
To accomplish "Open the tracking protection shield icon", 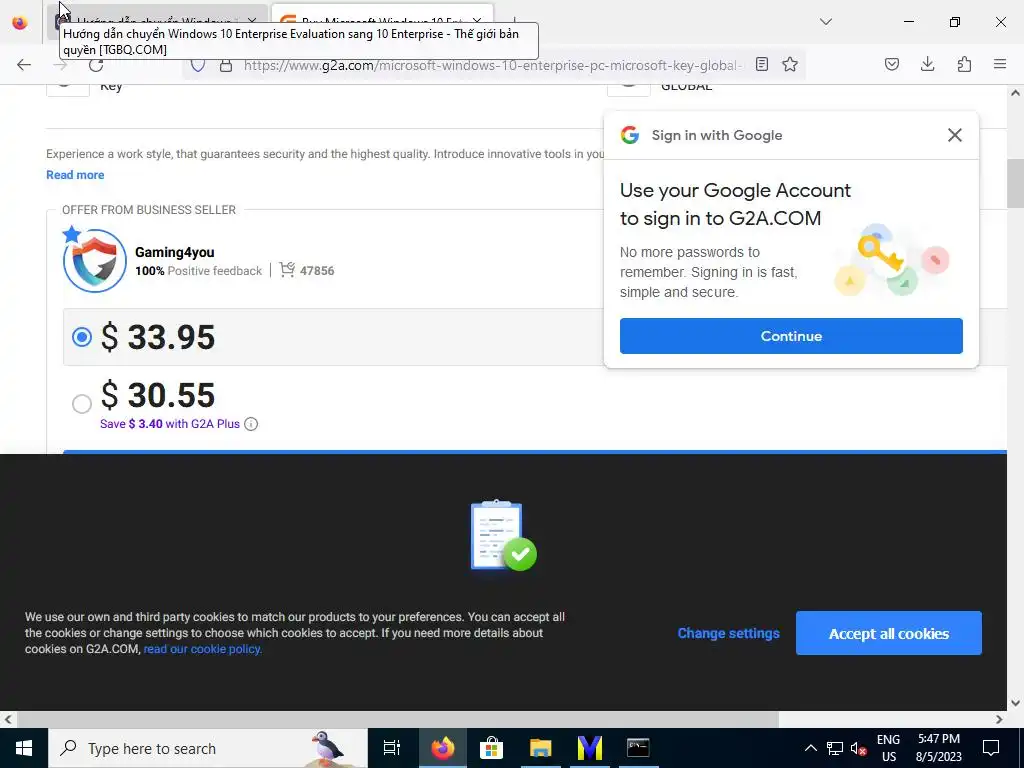I will pyautogui.click(x=198, y=65).
